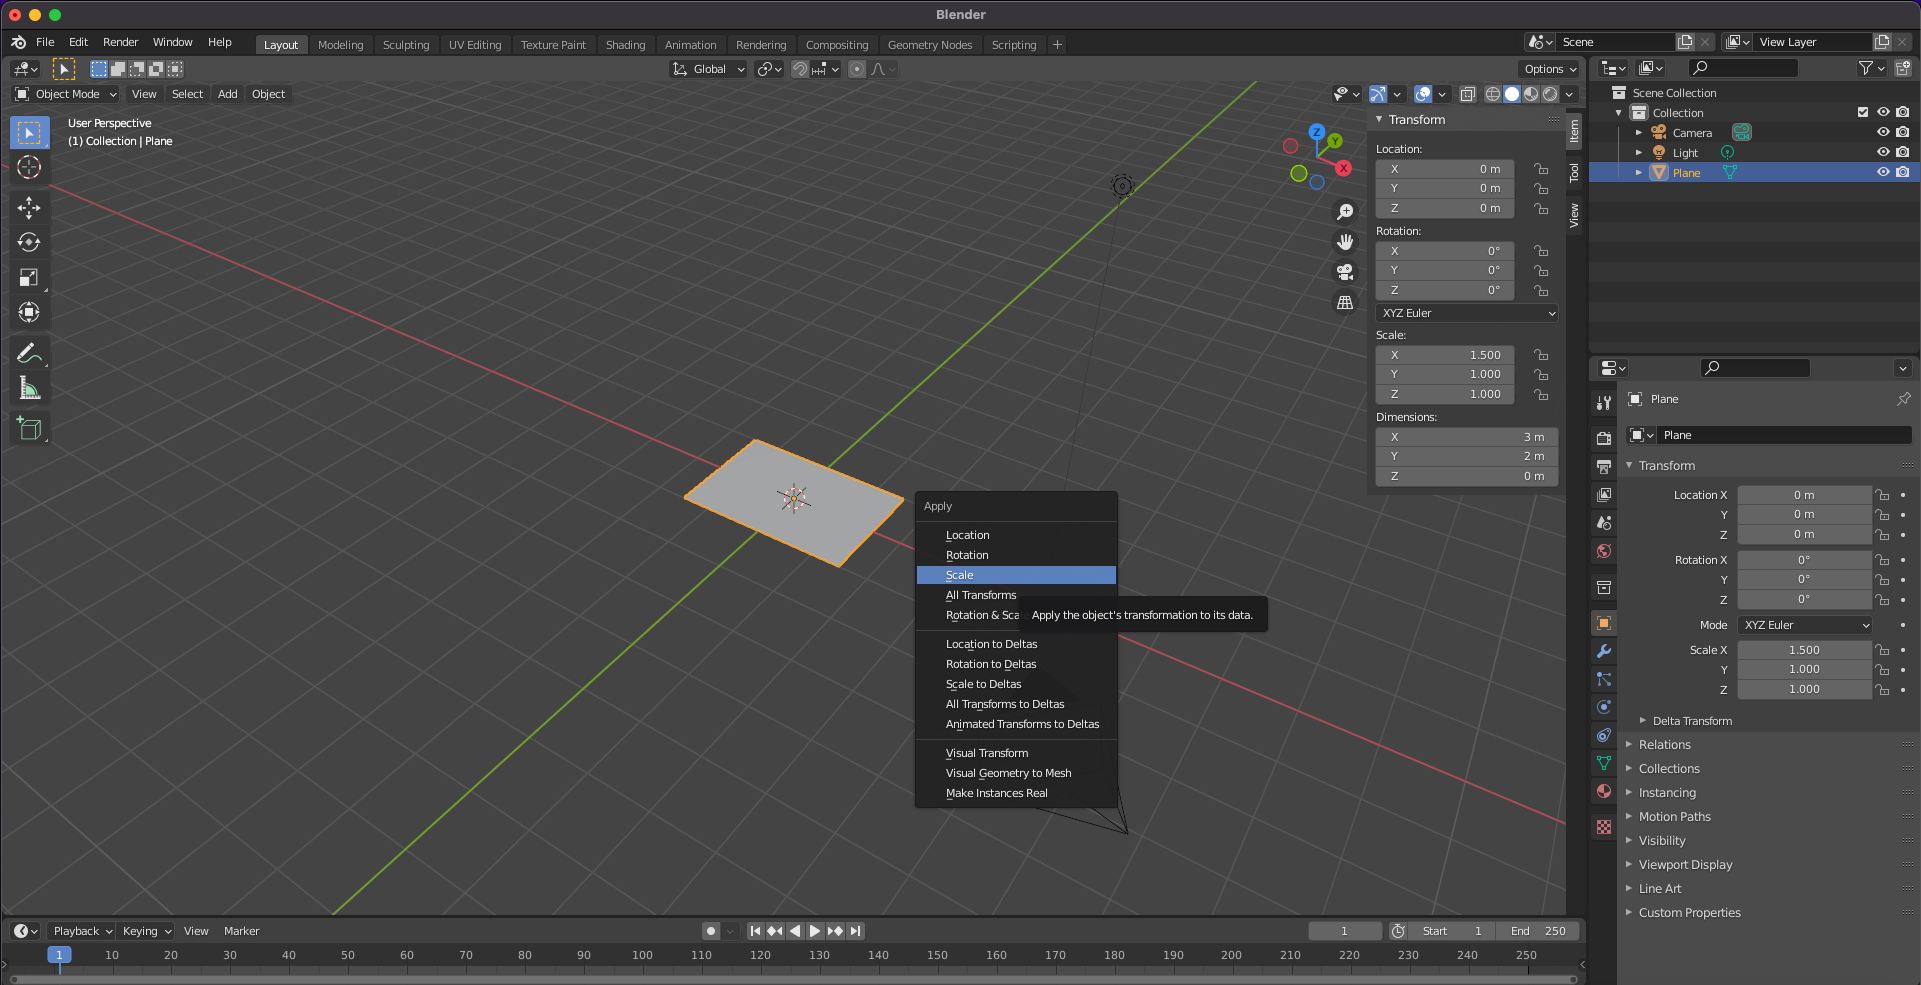Select the Transform tool

29,312
